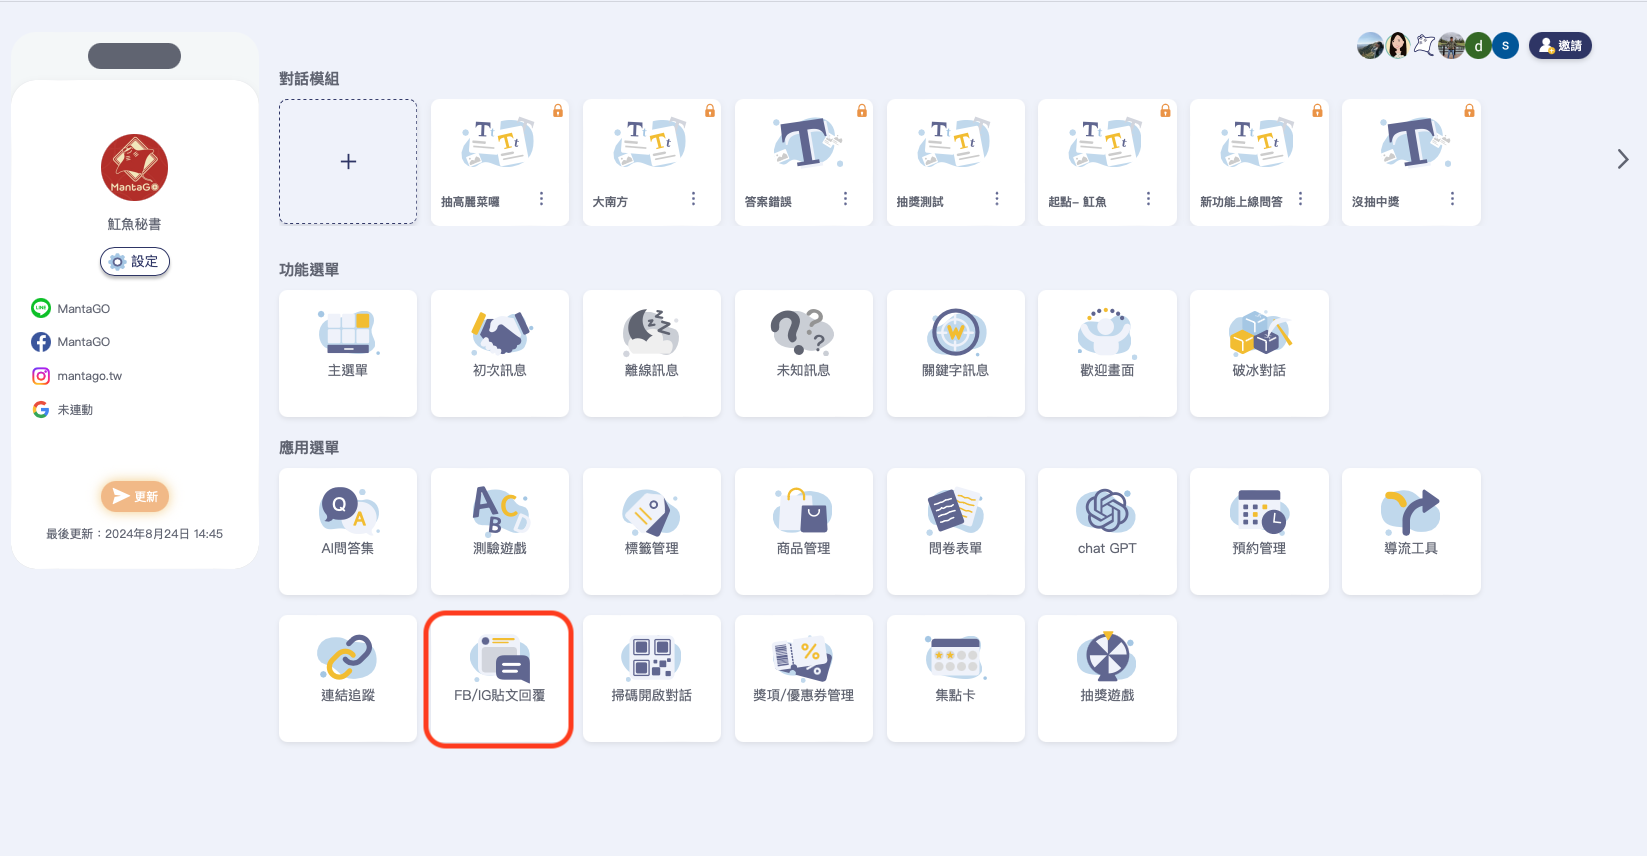Image resolution: width=1647 pixels, height=856 pixels.
Task: Open the FB/IG貼文回覆 app
Action: 499,677
